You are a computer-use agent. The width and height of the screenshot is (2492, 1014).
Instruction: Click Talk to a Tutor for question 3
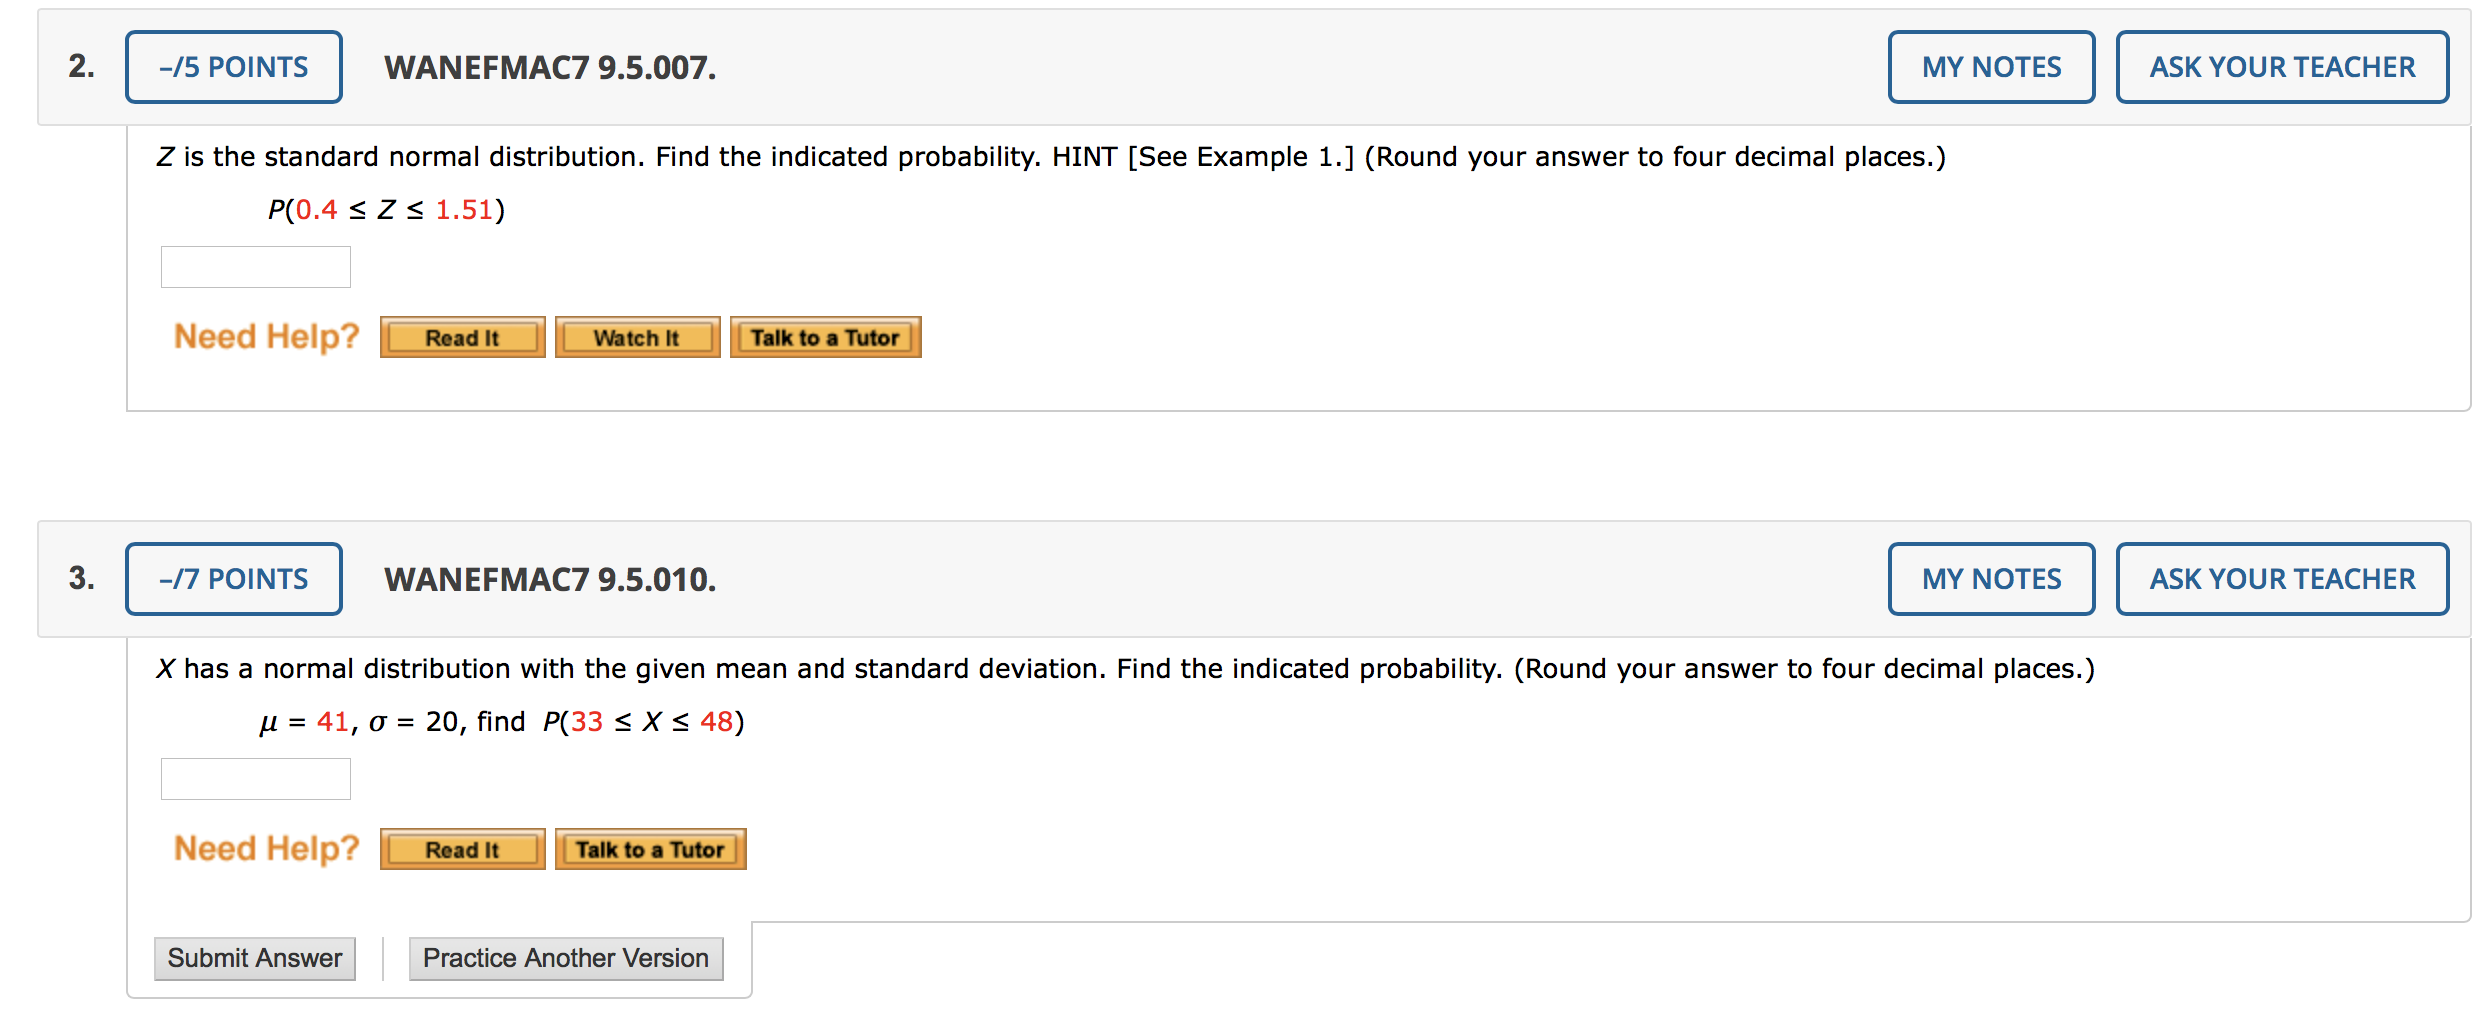[650, 849]
